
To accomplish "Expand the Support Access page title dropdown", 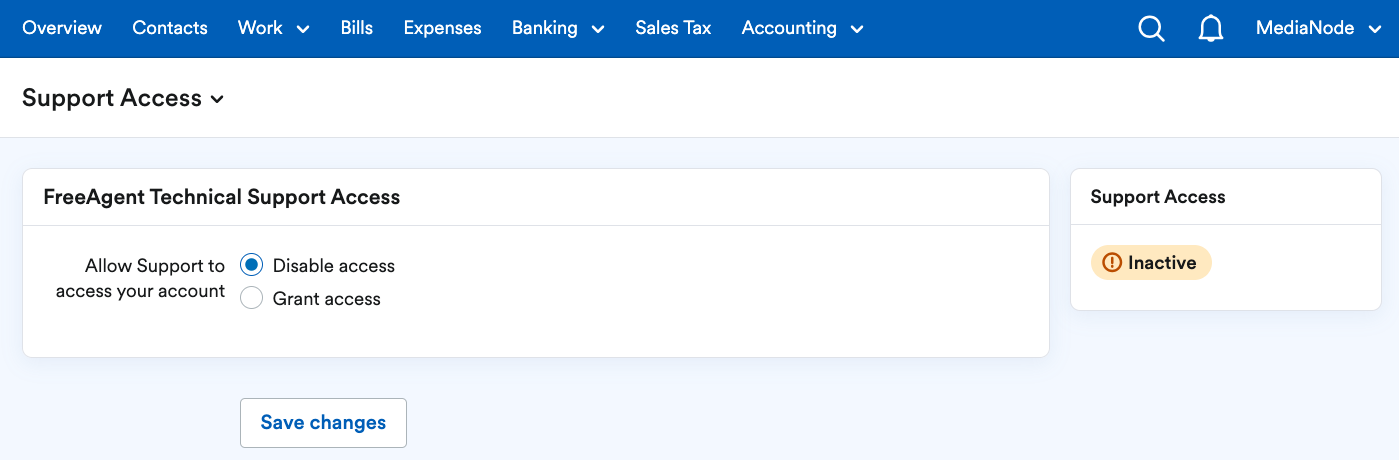I will click(x=123, y=98).
